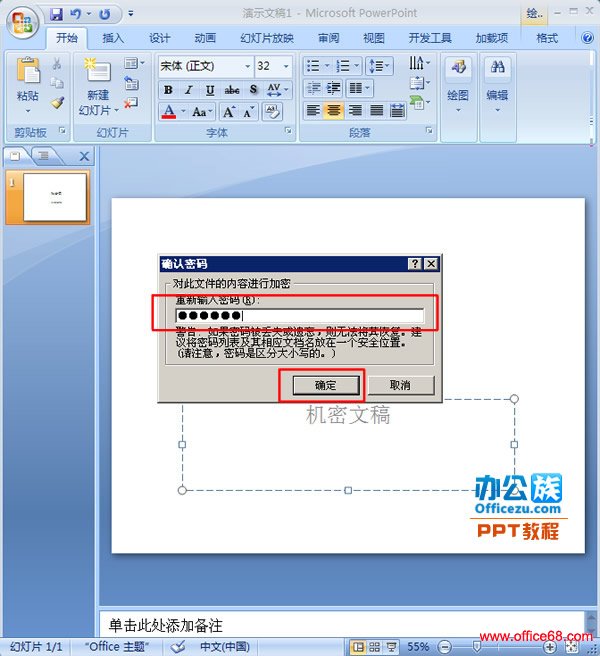This screenshot has width=600, height=656.
Task: Paste clipboard contents with the 粘贴 icon
Action: (x=28, y=71)
